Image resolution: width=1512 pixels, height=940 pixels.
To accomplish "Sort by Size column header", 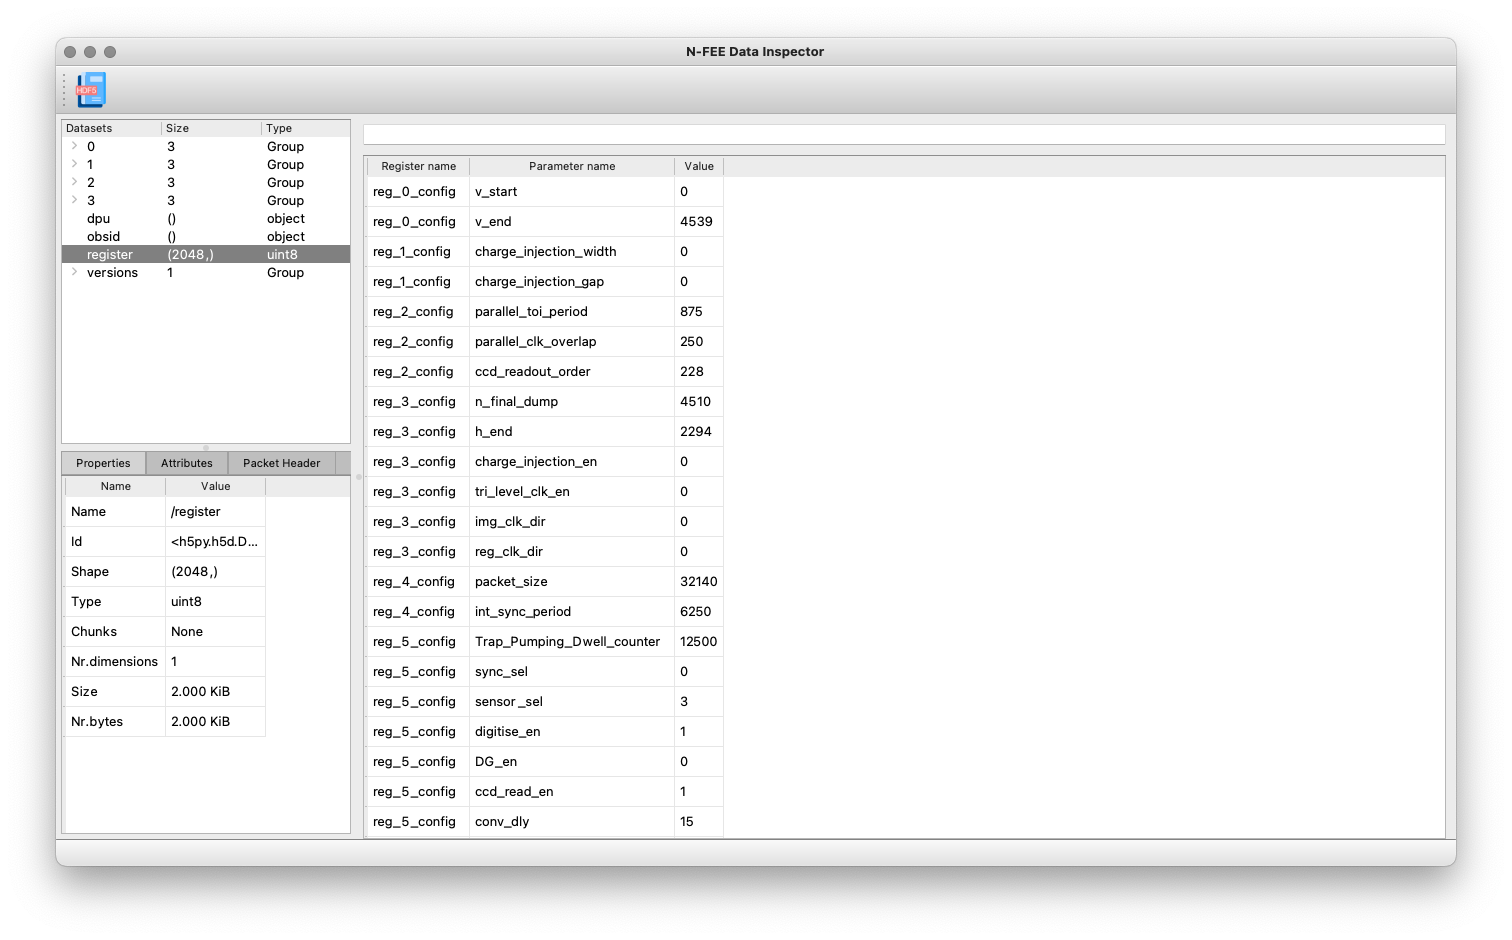I will tap(211, 128).
